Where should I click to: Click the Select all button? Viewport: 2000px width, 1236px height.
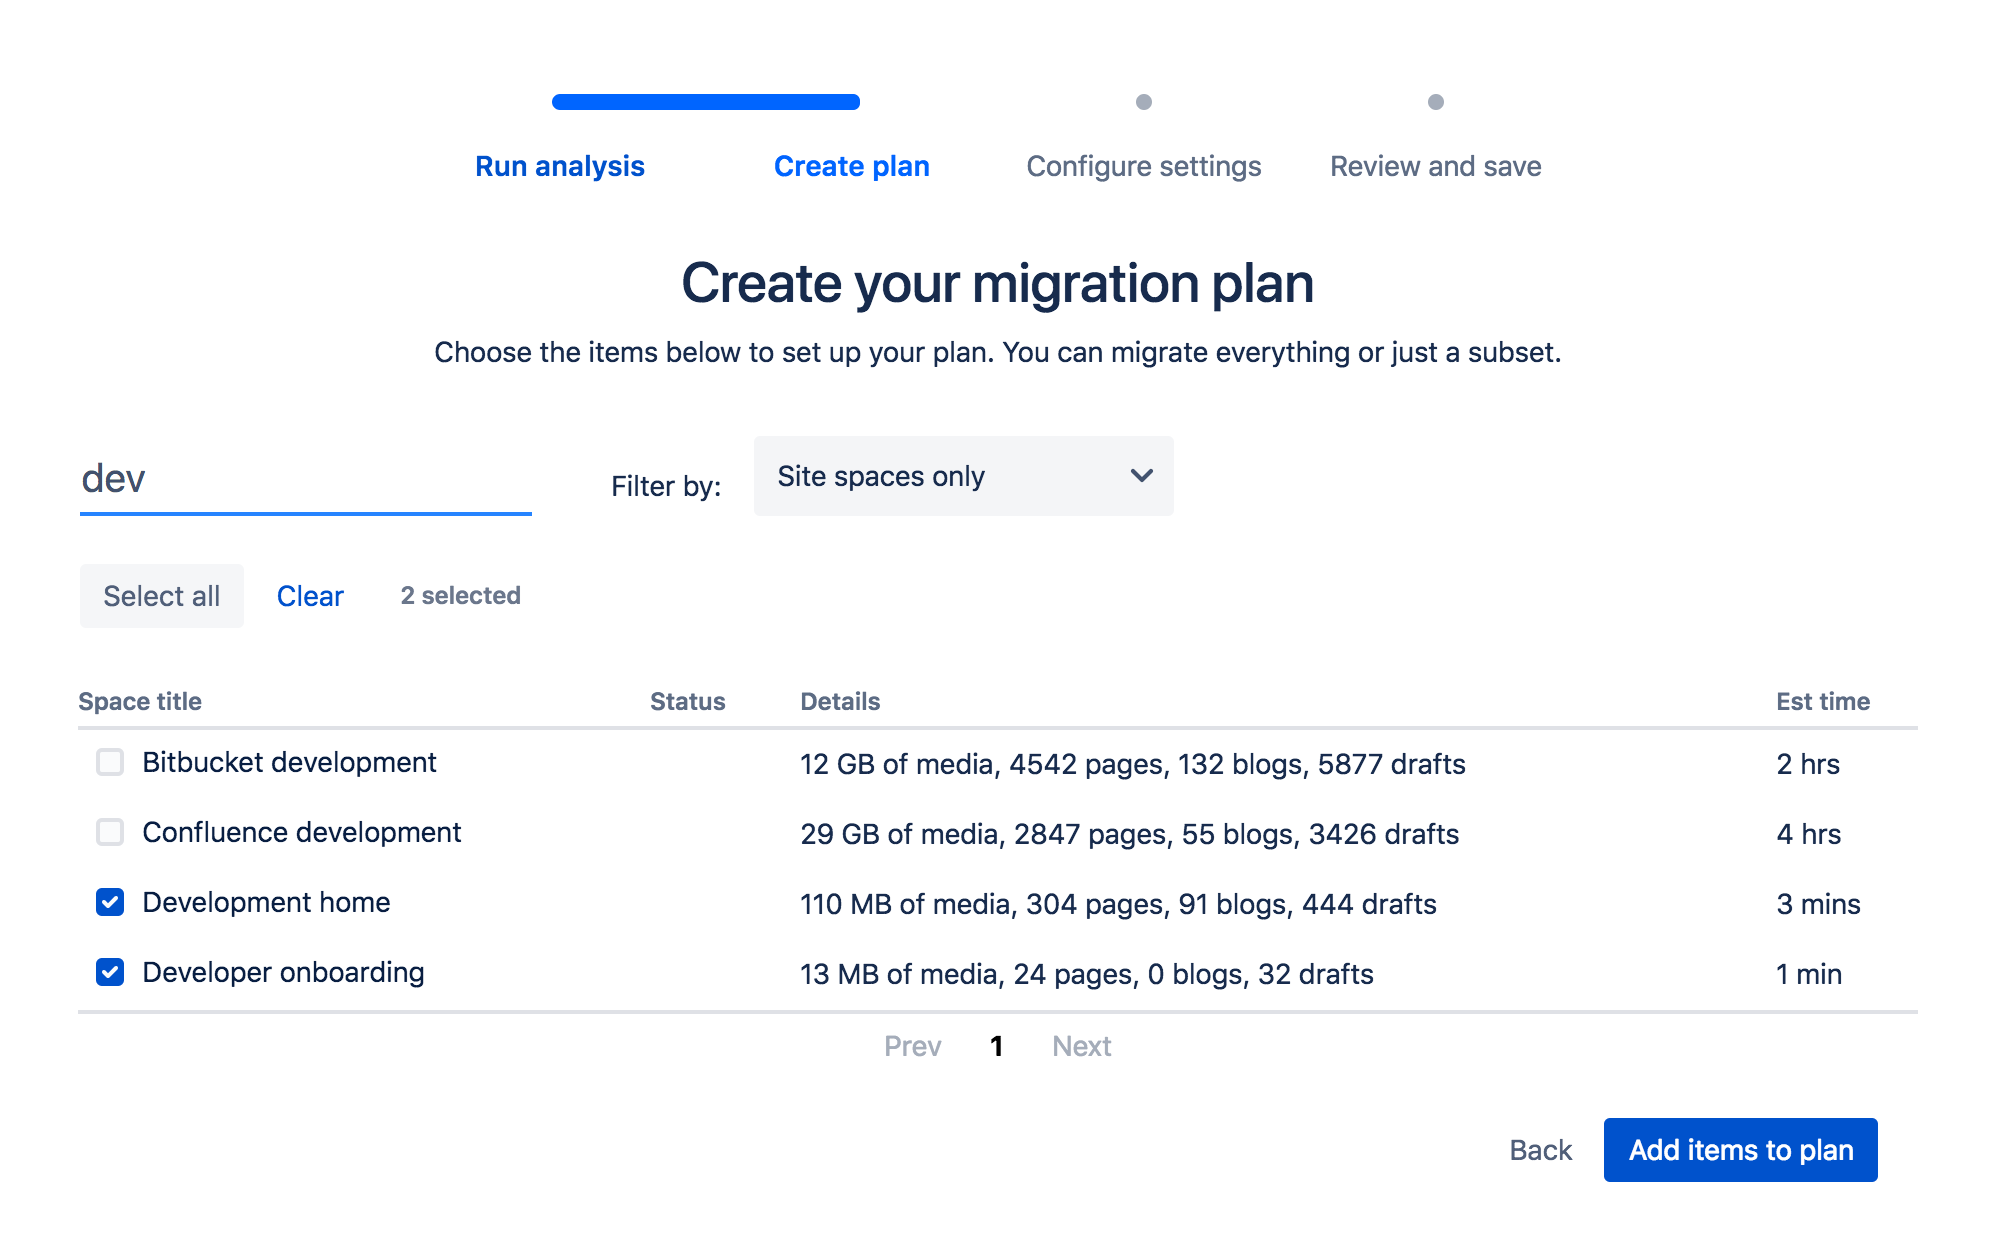click(x=162, y=596)
